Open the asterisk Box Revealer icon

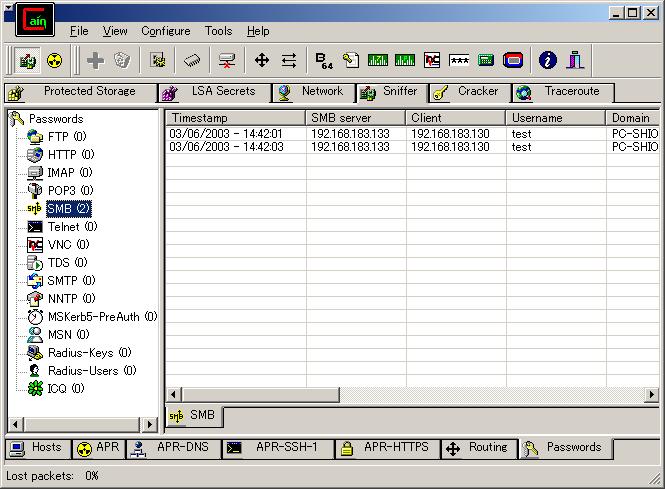coord(459,61)
